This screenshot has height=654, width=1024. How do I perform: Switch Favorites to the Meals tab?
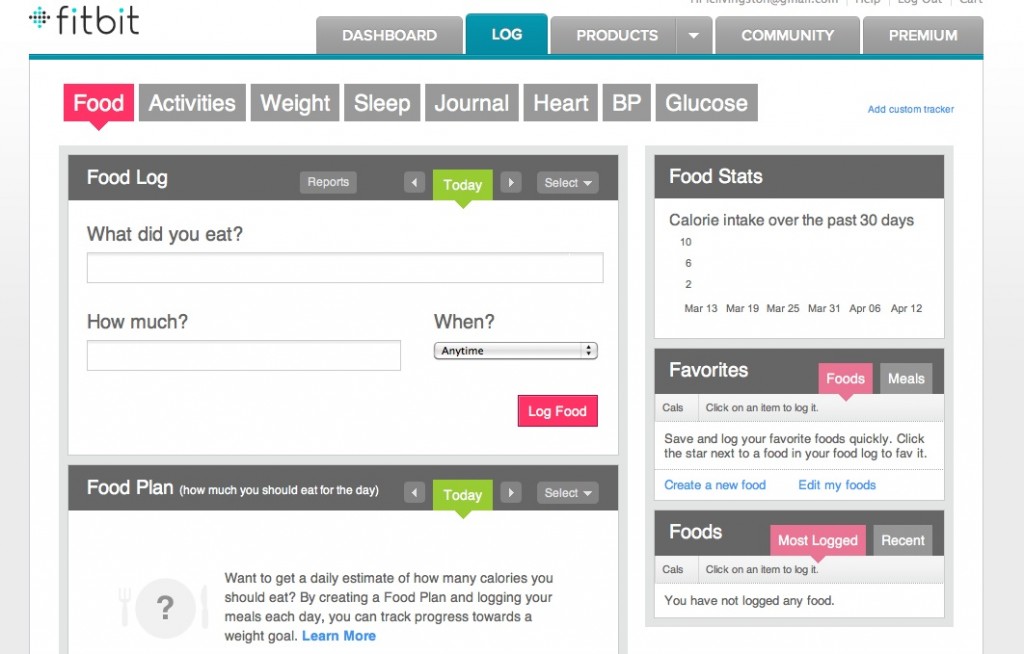pyautogui.click(x=906, y=379)
